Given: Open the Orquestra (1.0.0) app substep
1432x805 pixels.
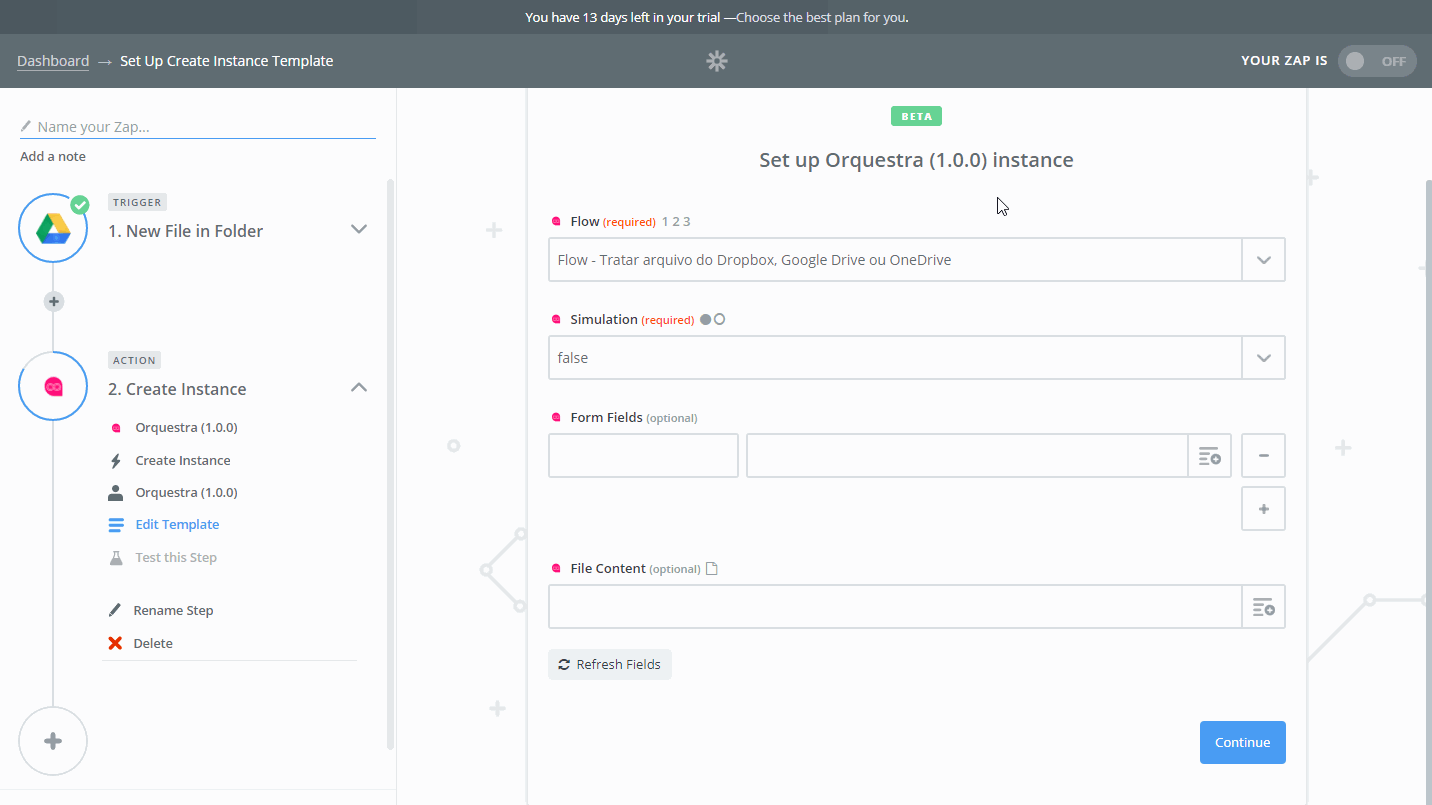Looking at the screenshot, I should tap(186, 428).
